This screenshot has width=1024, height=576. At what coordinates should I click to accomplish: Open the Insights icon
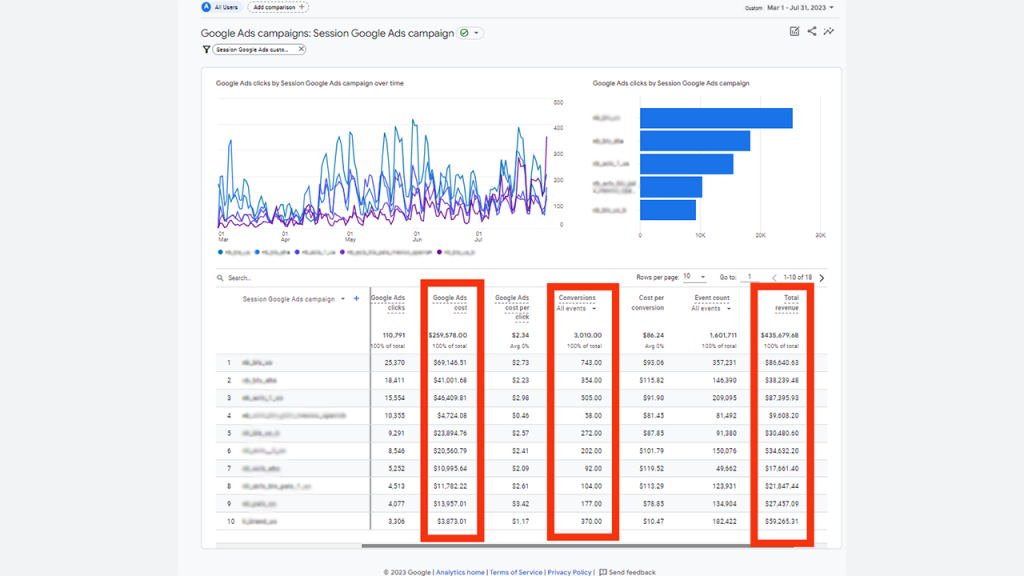point(829,31)
